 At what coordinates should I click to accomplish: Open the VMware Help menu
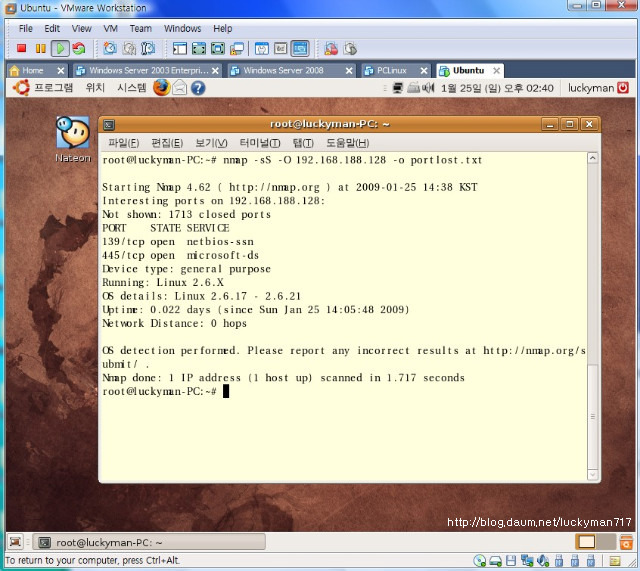coord(222,29)
